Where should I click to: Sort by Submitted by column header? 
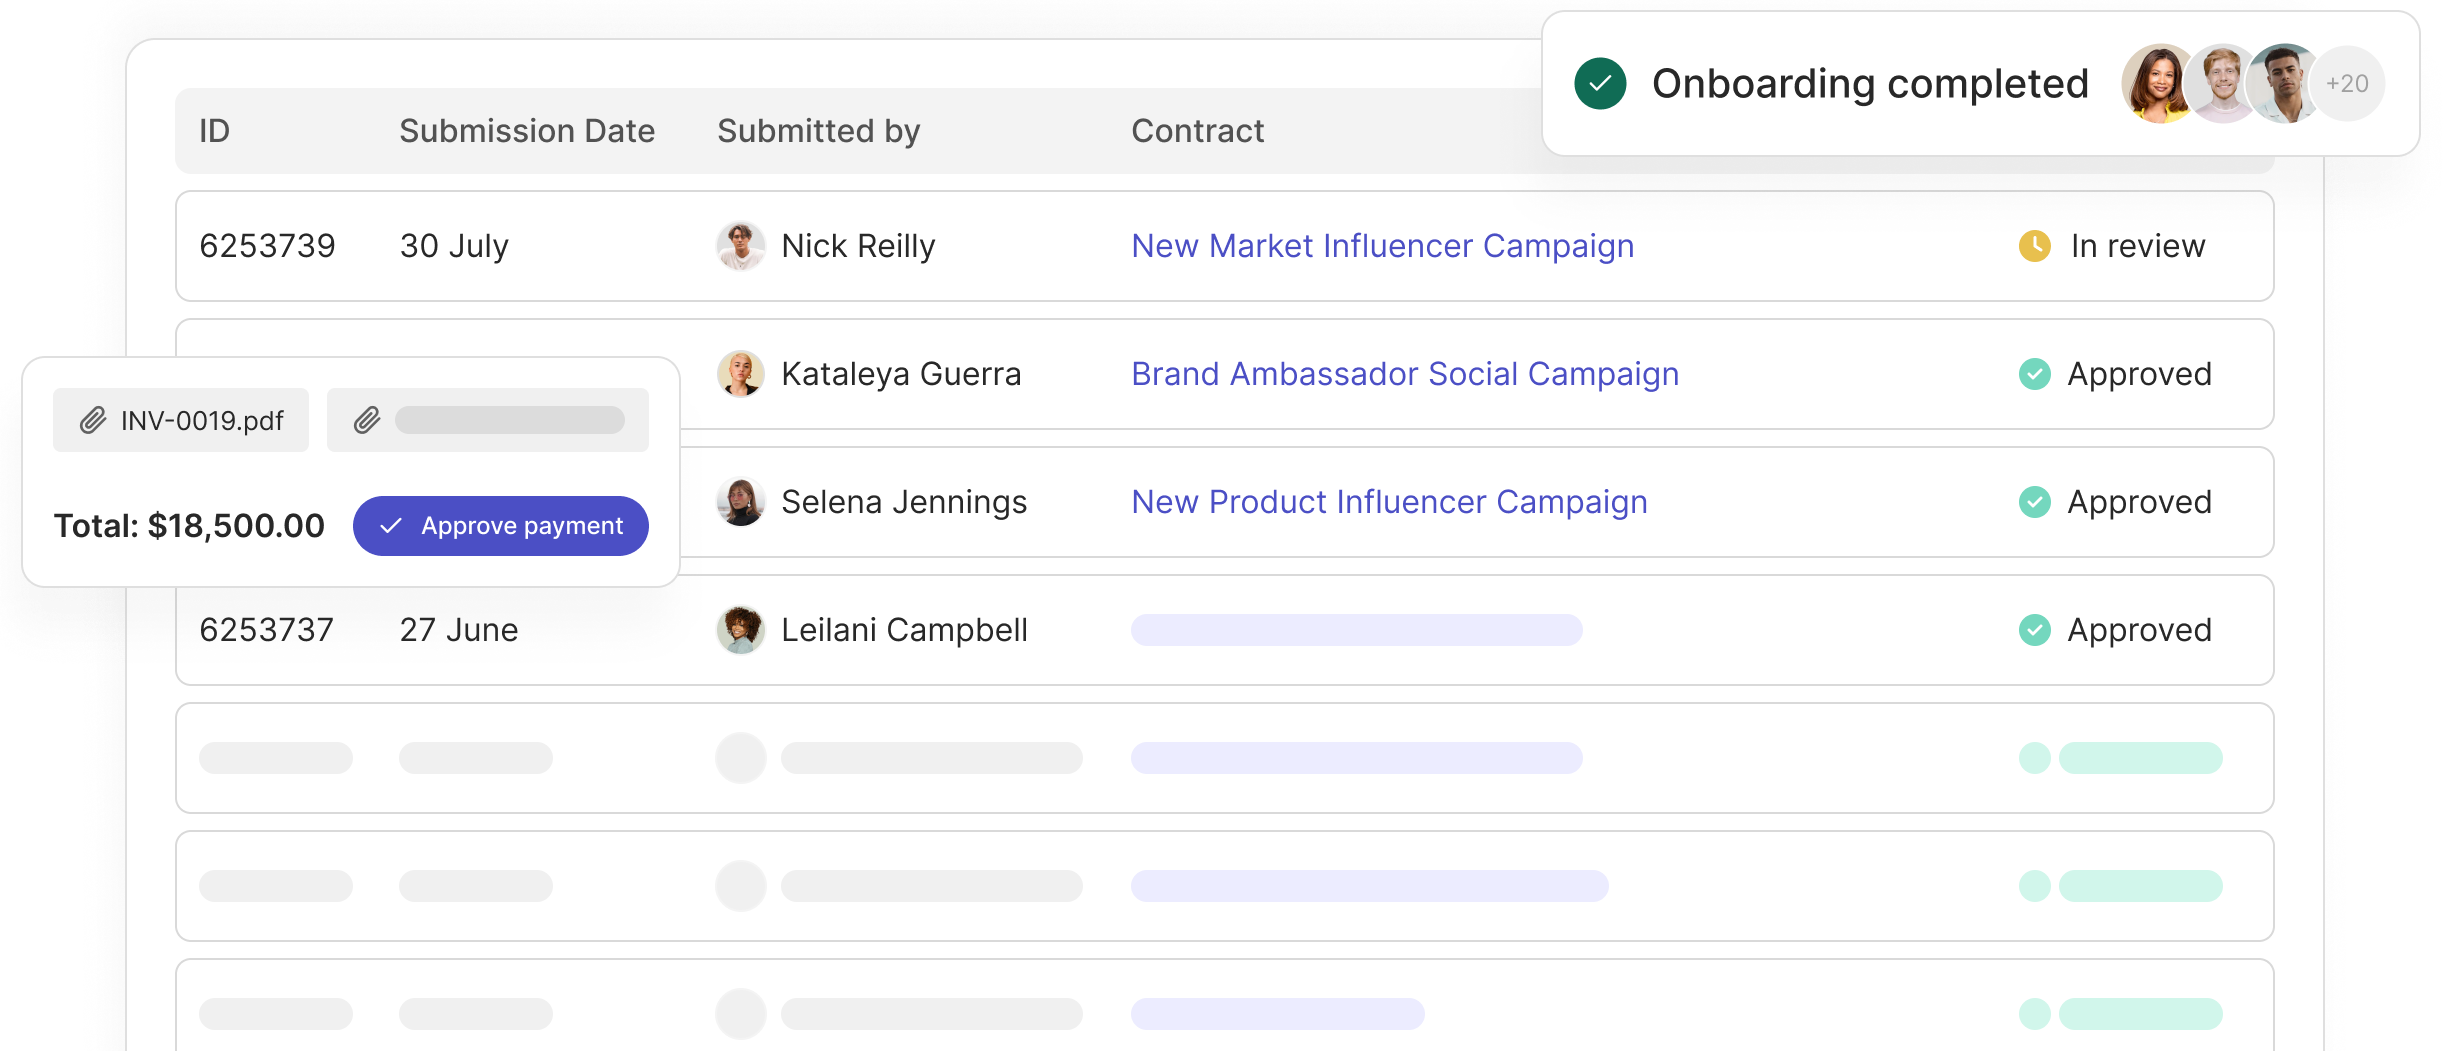pos(818,131)
